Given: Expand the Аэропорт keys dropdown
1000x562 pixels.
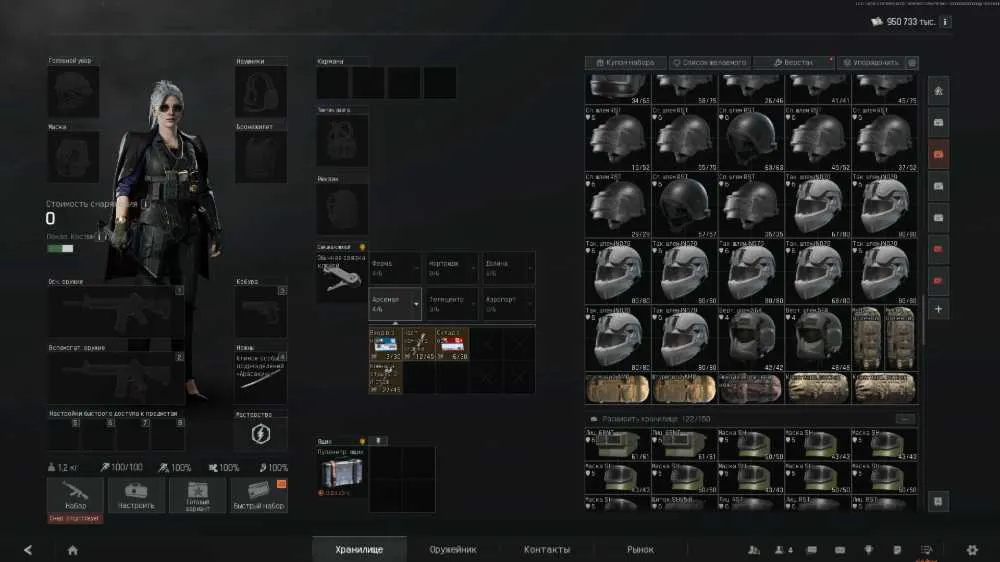Looking at the screenshot, I should (508, 304).
